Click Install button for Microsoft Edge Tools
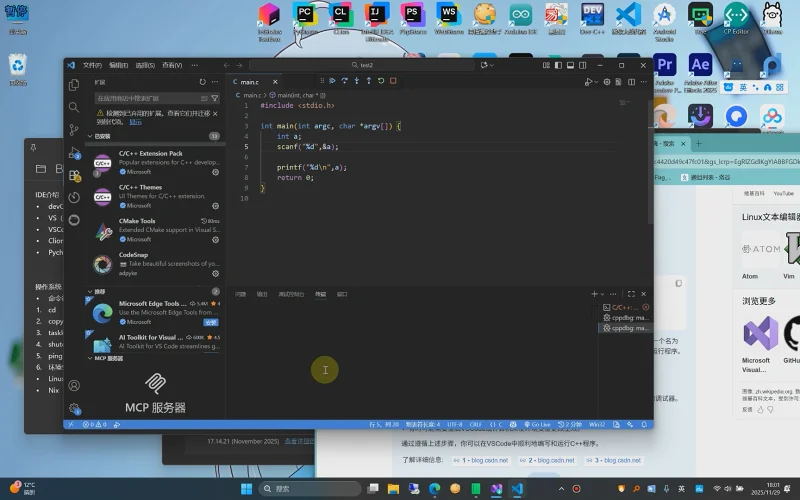The width and height of the screenshot is (800, 500). 211,322
